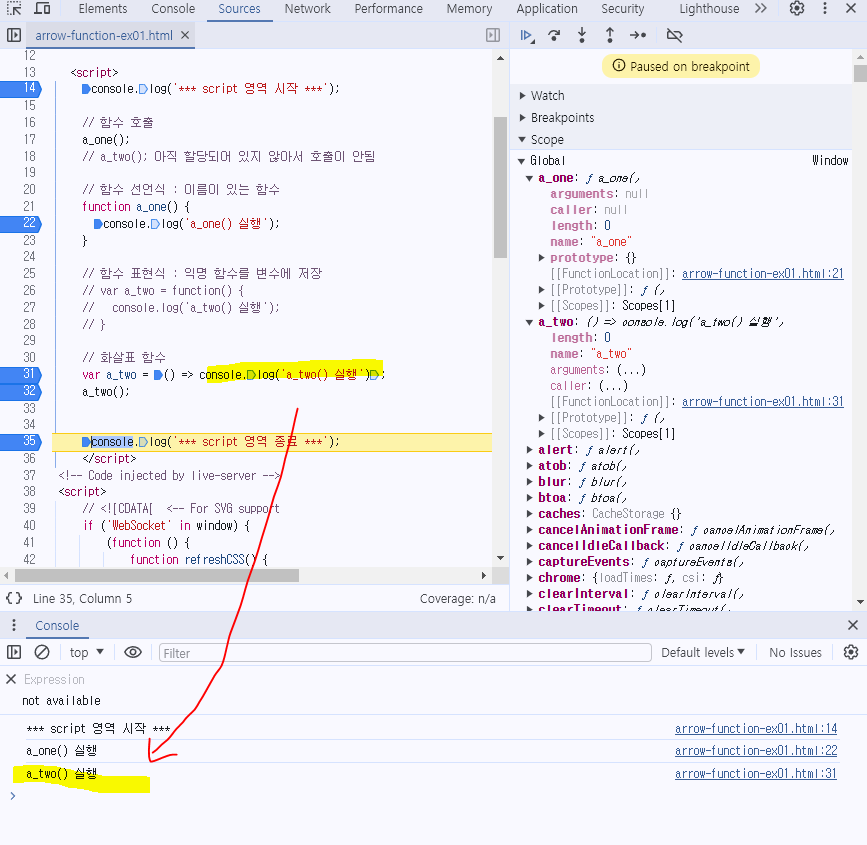Switch to the Lighthouse tab
The width and height of the screenshot is (867, 845).
[x=709, y=9]
